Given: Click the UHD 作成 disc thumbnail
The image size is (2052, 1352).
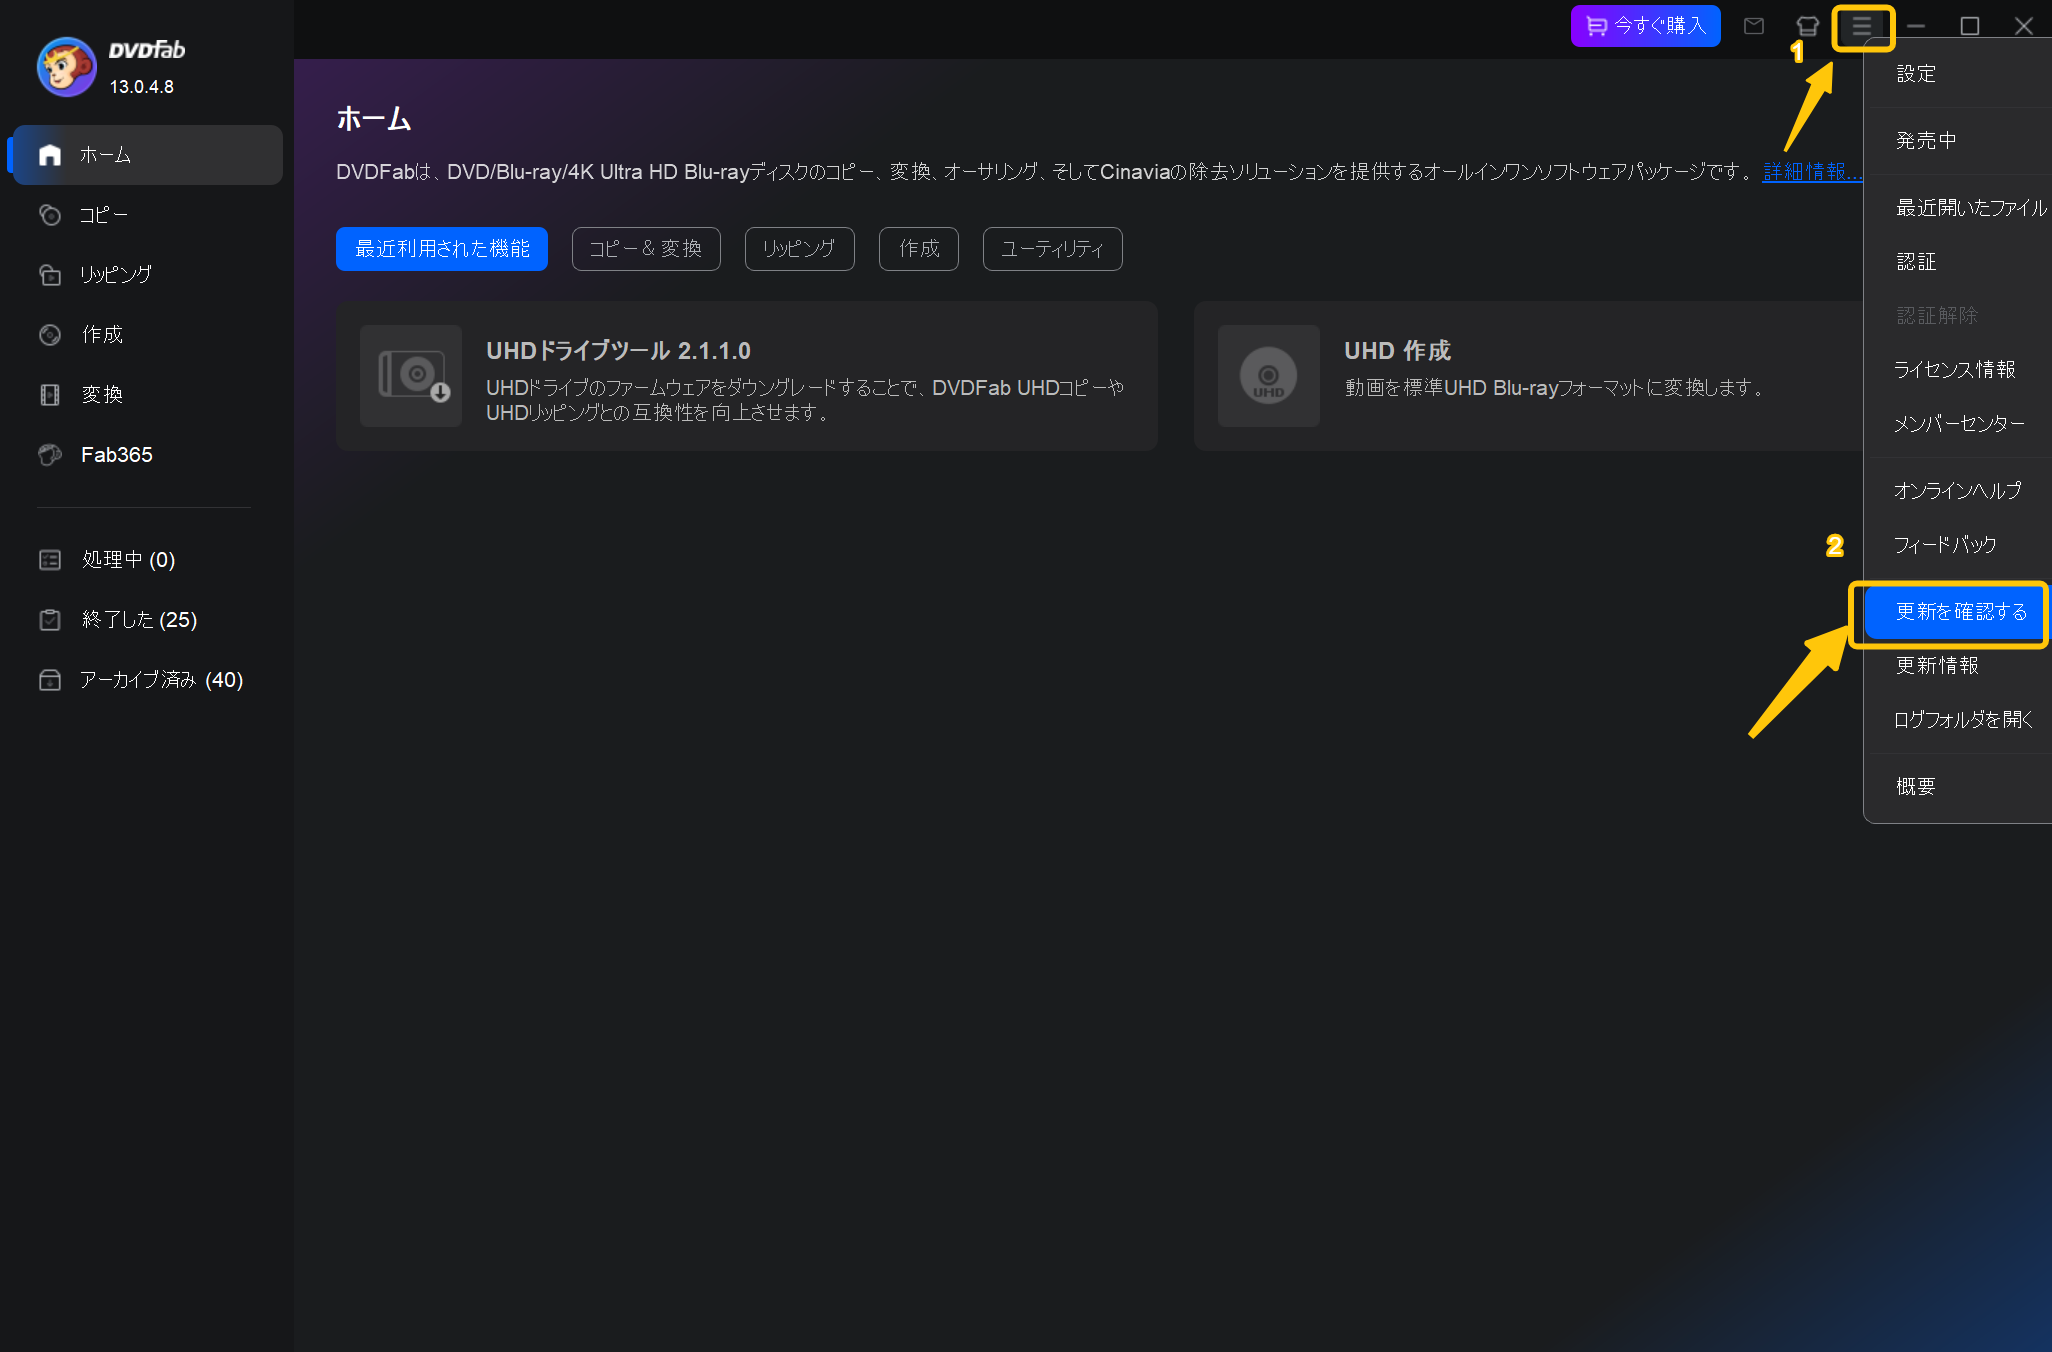Looking at the screenshot, I should pyautogui.click(x=1269, y=376).
